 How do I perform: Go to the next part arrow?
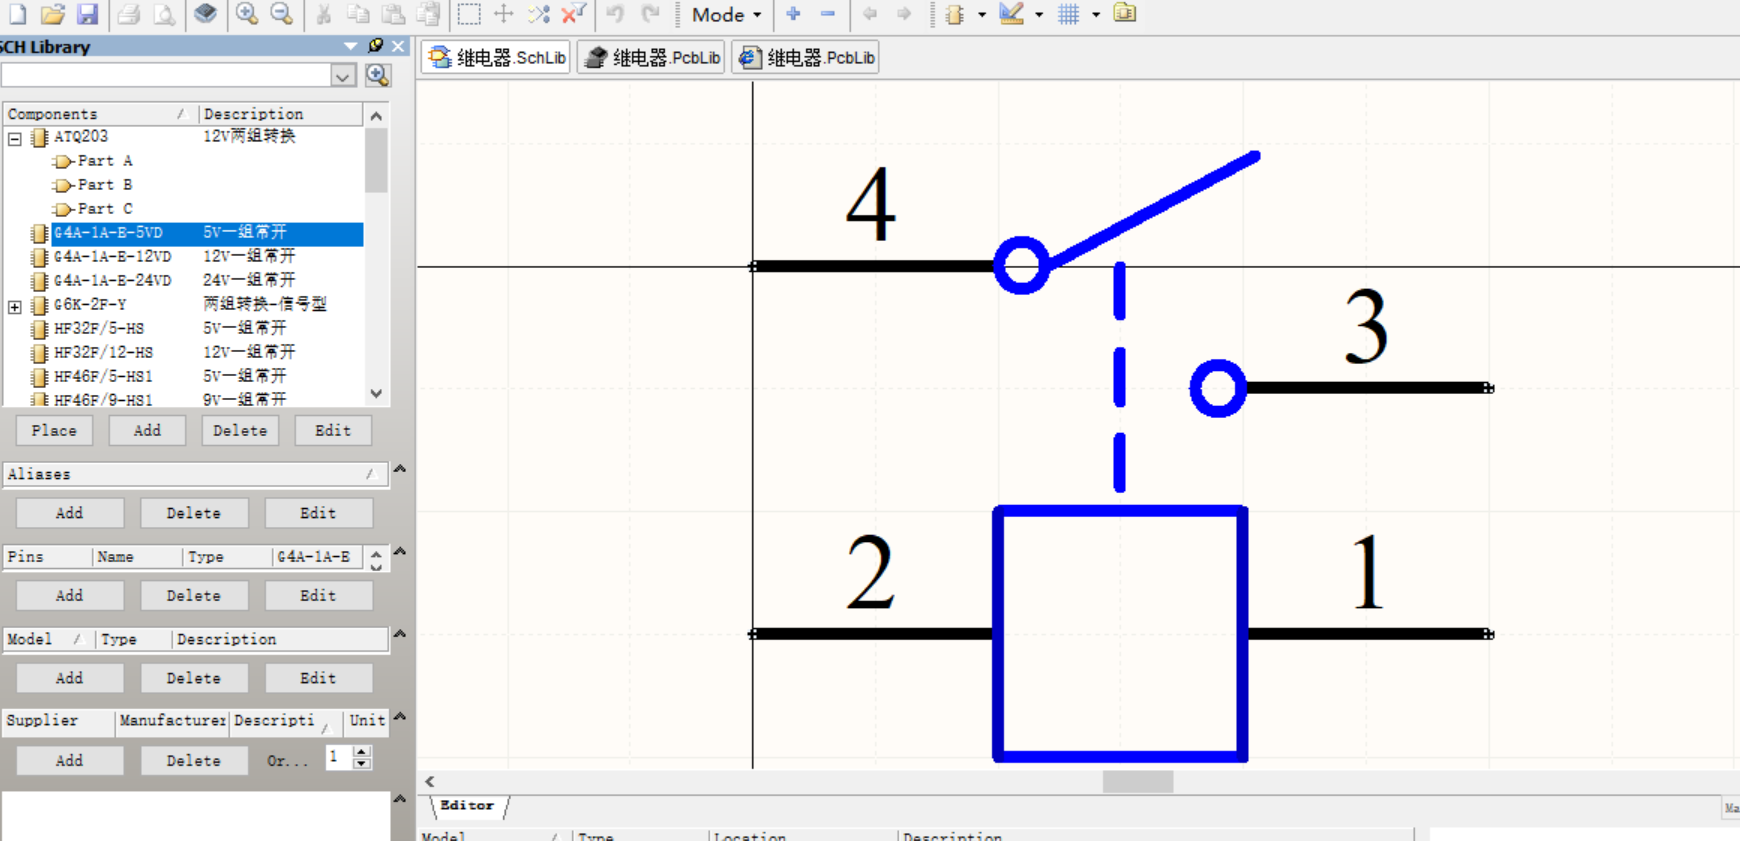coord(904,14)
